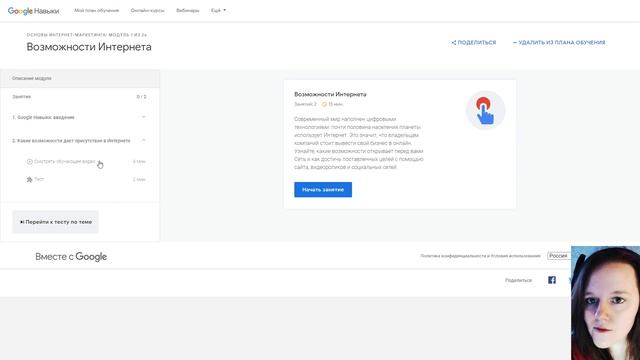Open Вебинары in the top menu

click(x=188, y=11)
